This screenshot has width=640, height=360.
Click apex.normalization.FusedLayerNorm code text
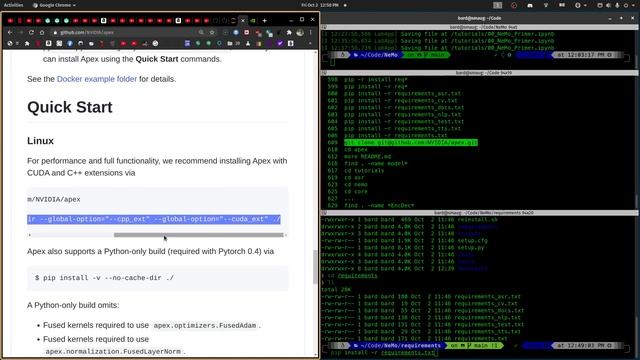[113, 351]
